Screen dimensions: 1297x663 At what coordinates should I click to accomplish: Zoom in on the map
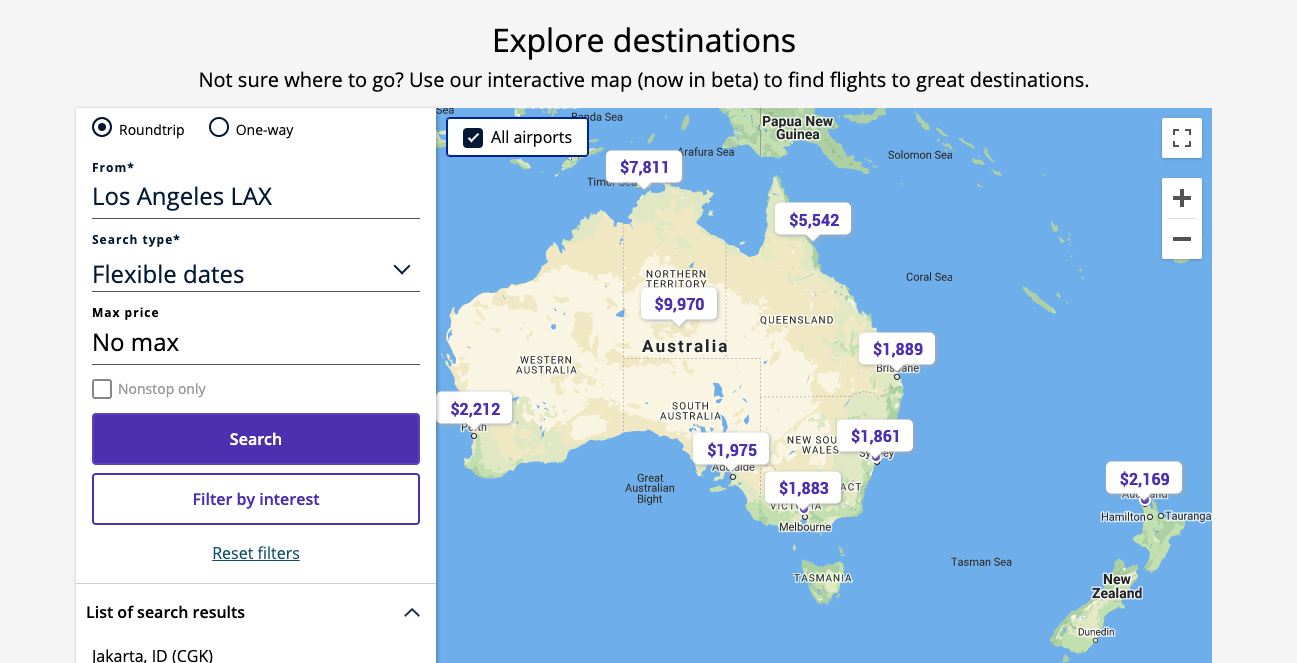click(1181, 198)
